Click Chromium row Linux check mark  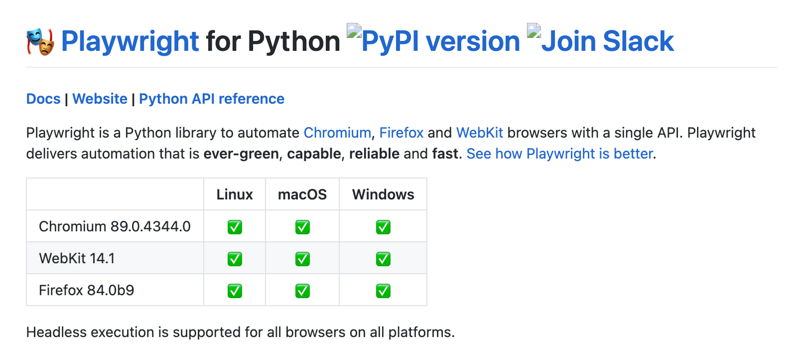(235, 227)
